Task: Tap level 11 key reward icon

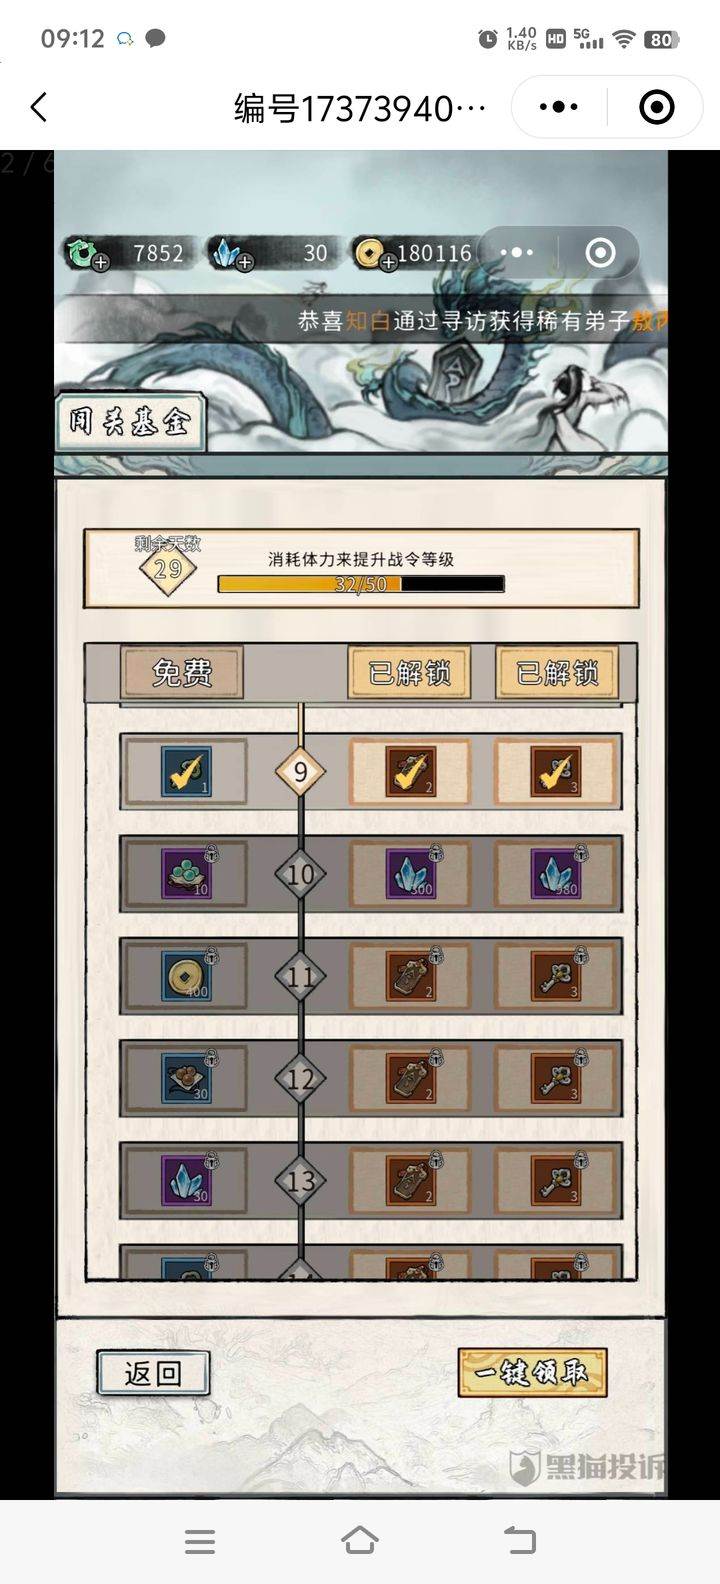Action: (557, 976)
